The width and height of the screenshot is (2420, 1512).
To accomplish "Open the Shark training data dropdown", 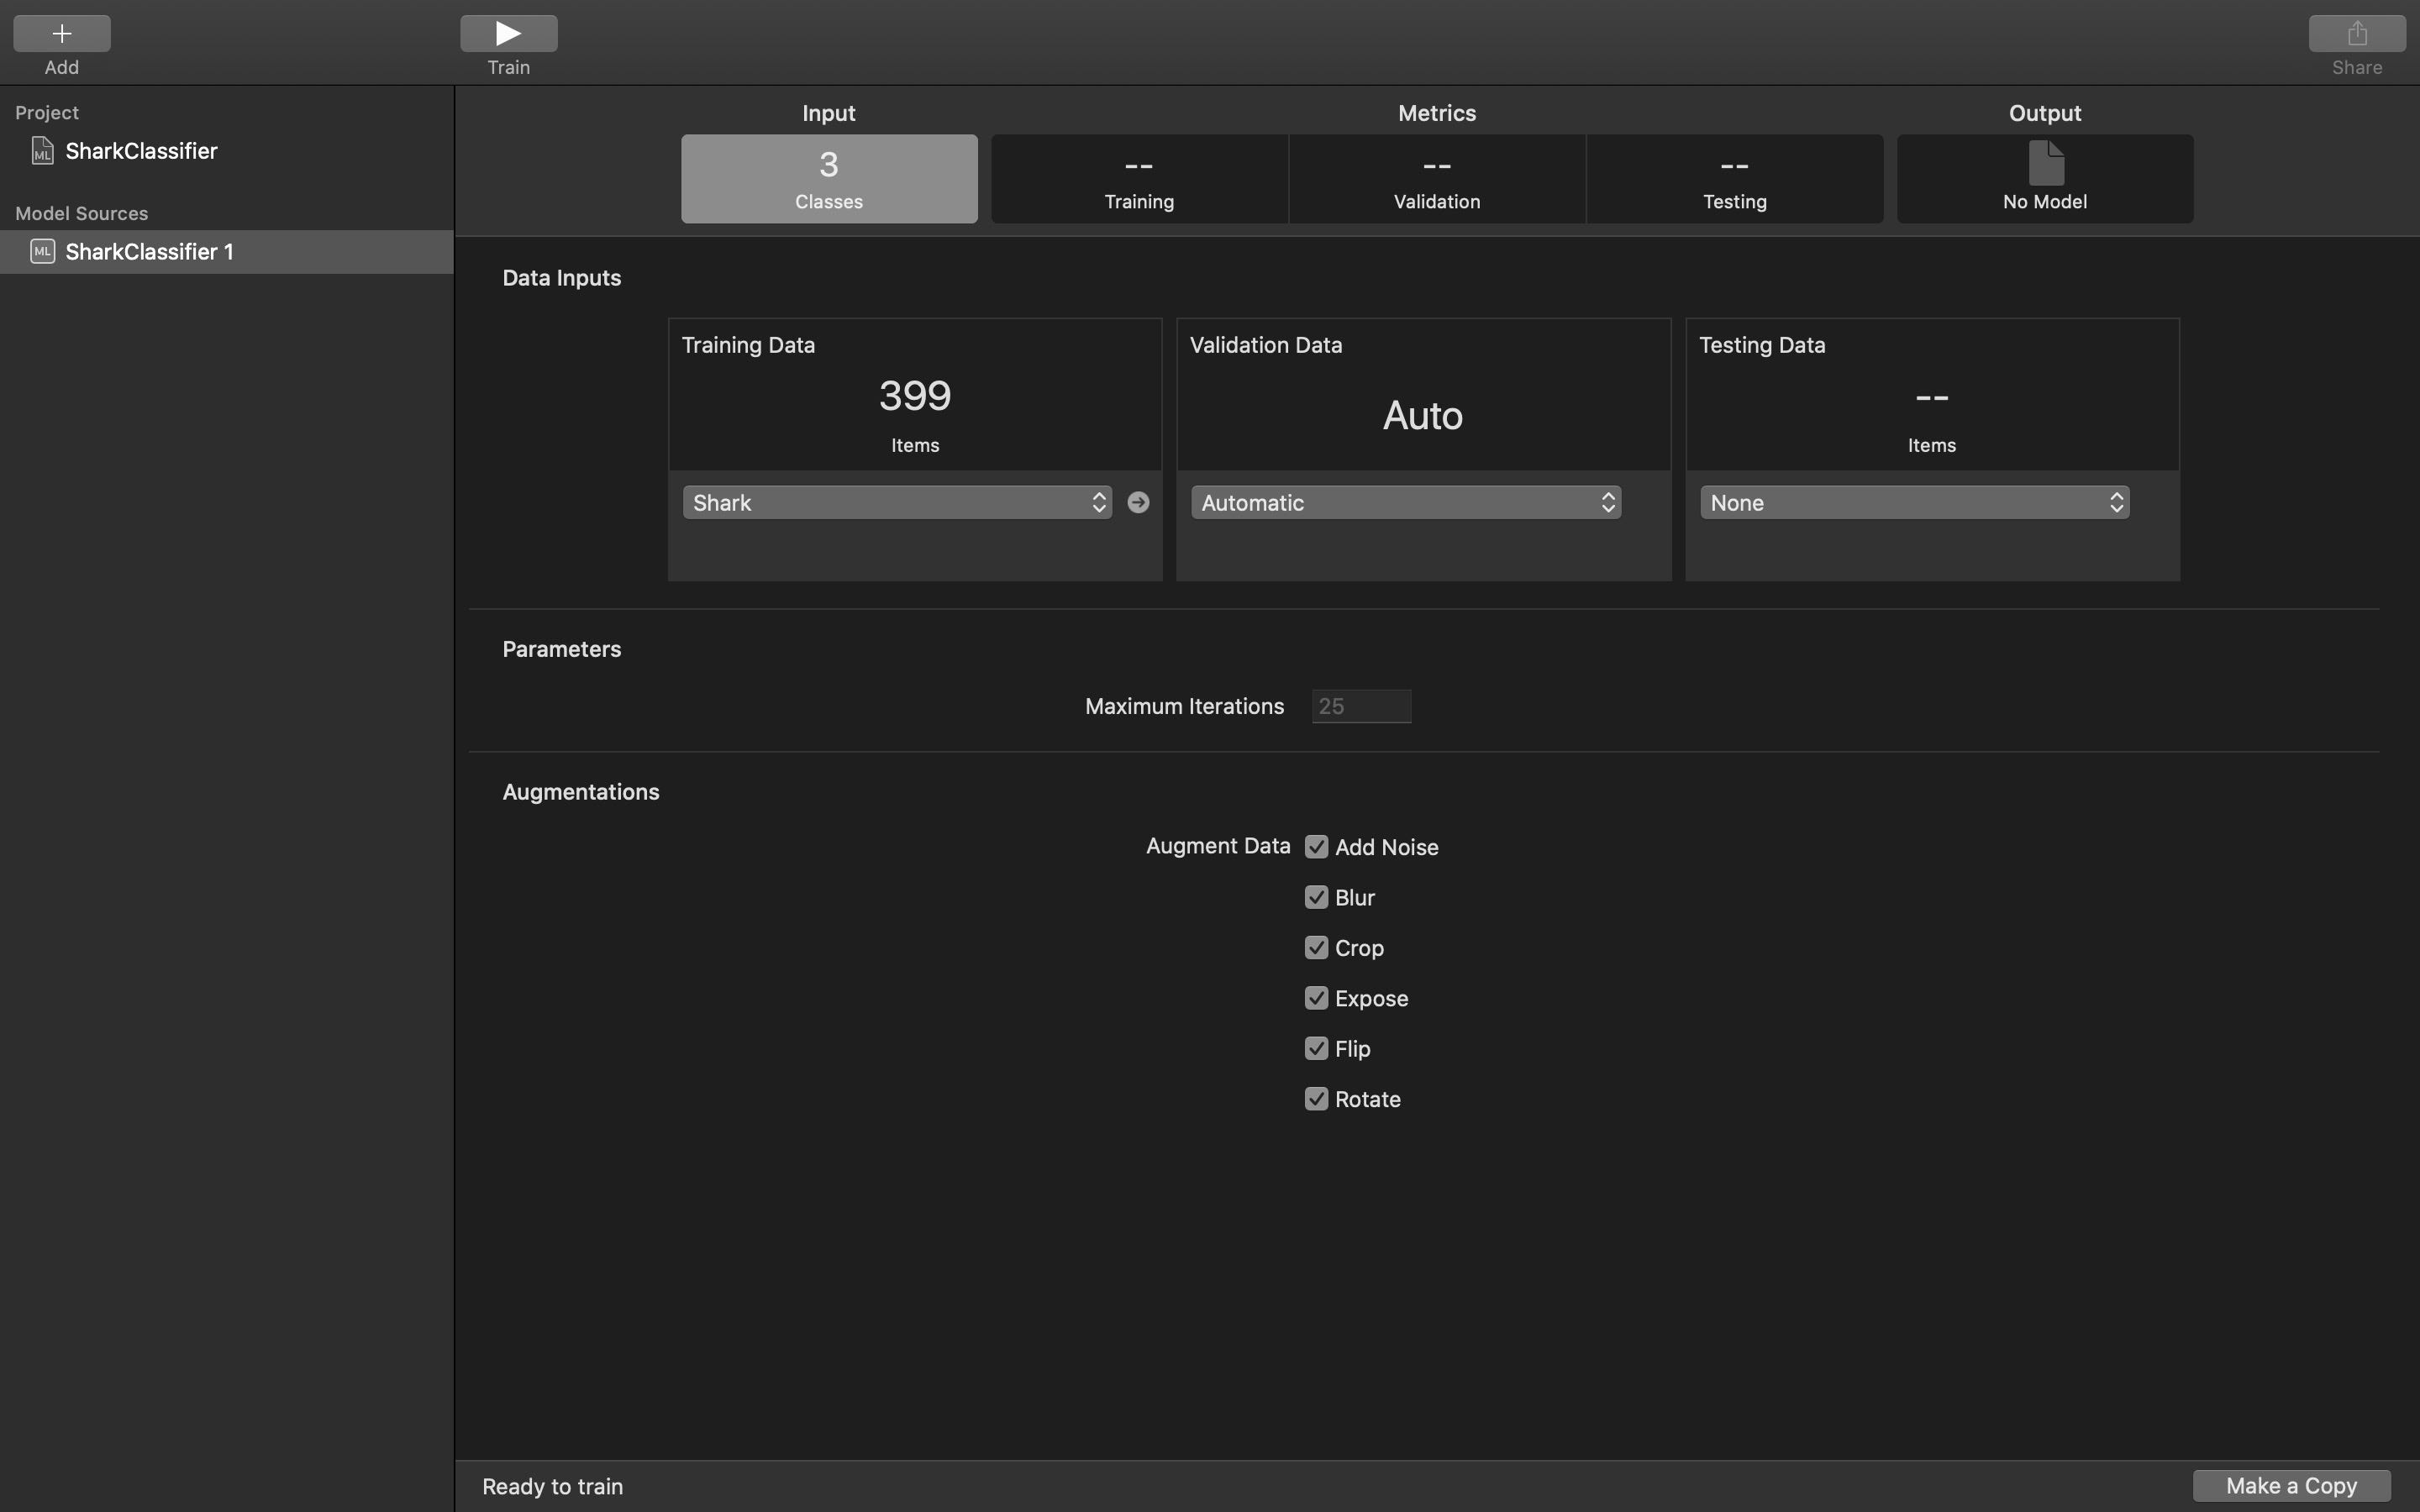I will click(x=896, y=502).
